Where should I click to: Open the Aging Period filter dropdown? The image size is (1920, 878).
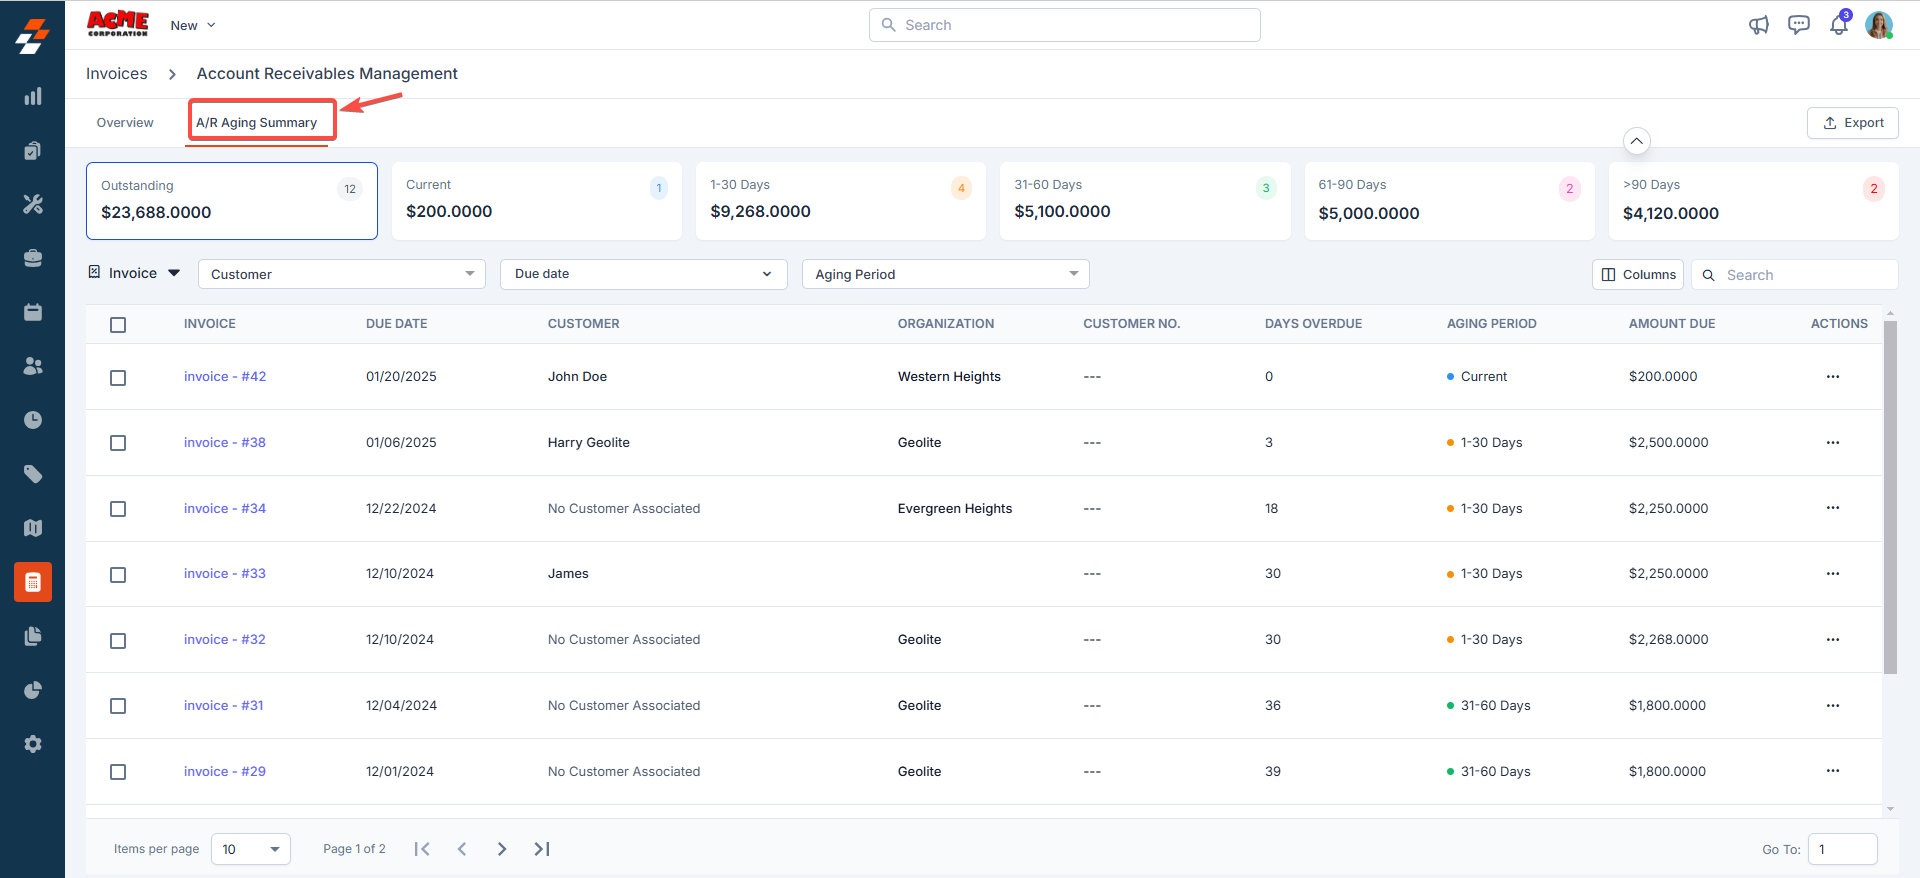pyautogui.click(x=946, y=274)
